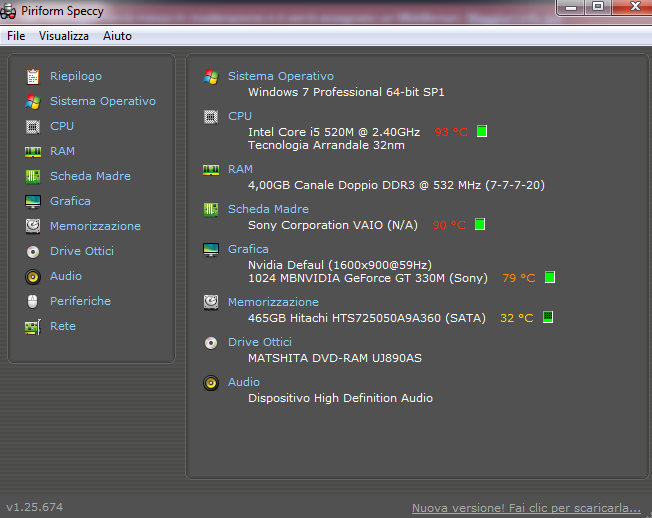This screenshot has height=518, width=652.
Task: Select CPU section in the sidebar
Action: click(x=62, y=126)
